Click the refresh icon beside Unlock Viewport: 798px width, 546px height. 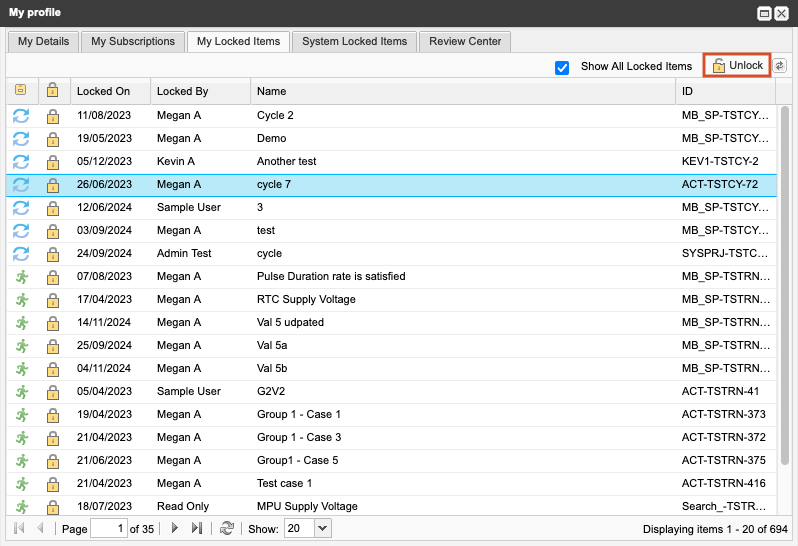click(x=780, y=66)
